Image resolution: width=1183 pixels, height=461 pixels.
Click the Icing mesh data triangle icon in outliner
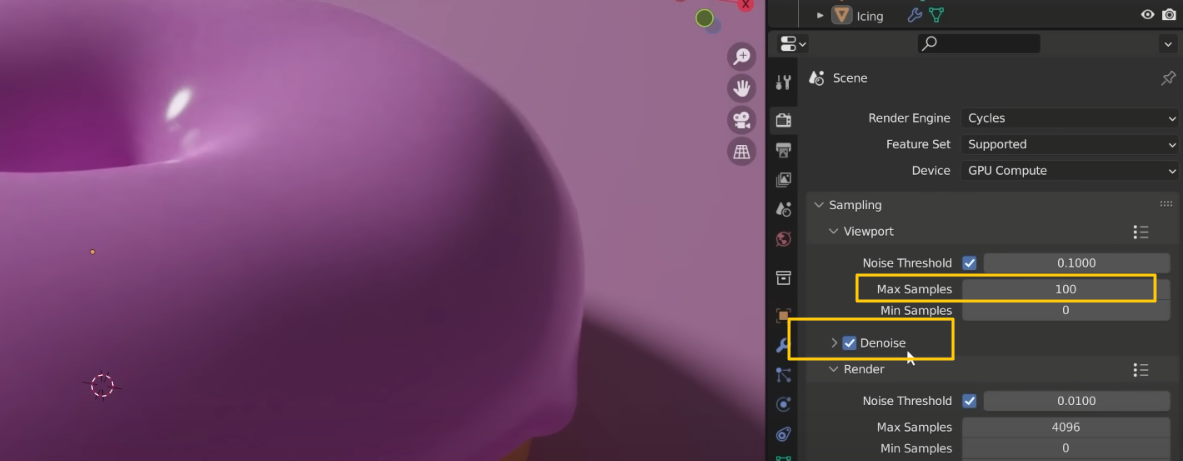point(936,15)
